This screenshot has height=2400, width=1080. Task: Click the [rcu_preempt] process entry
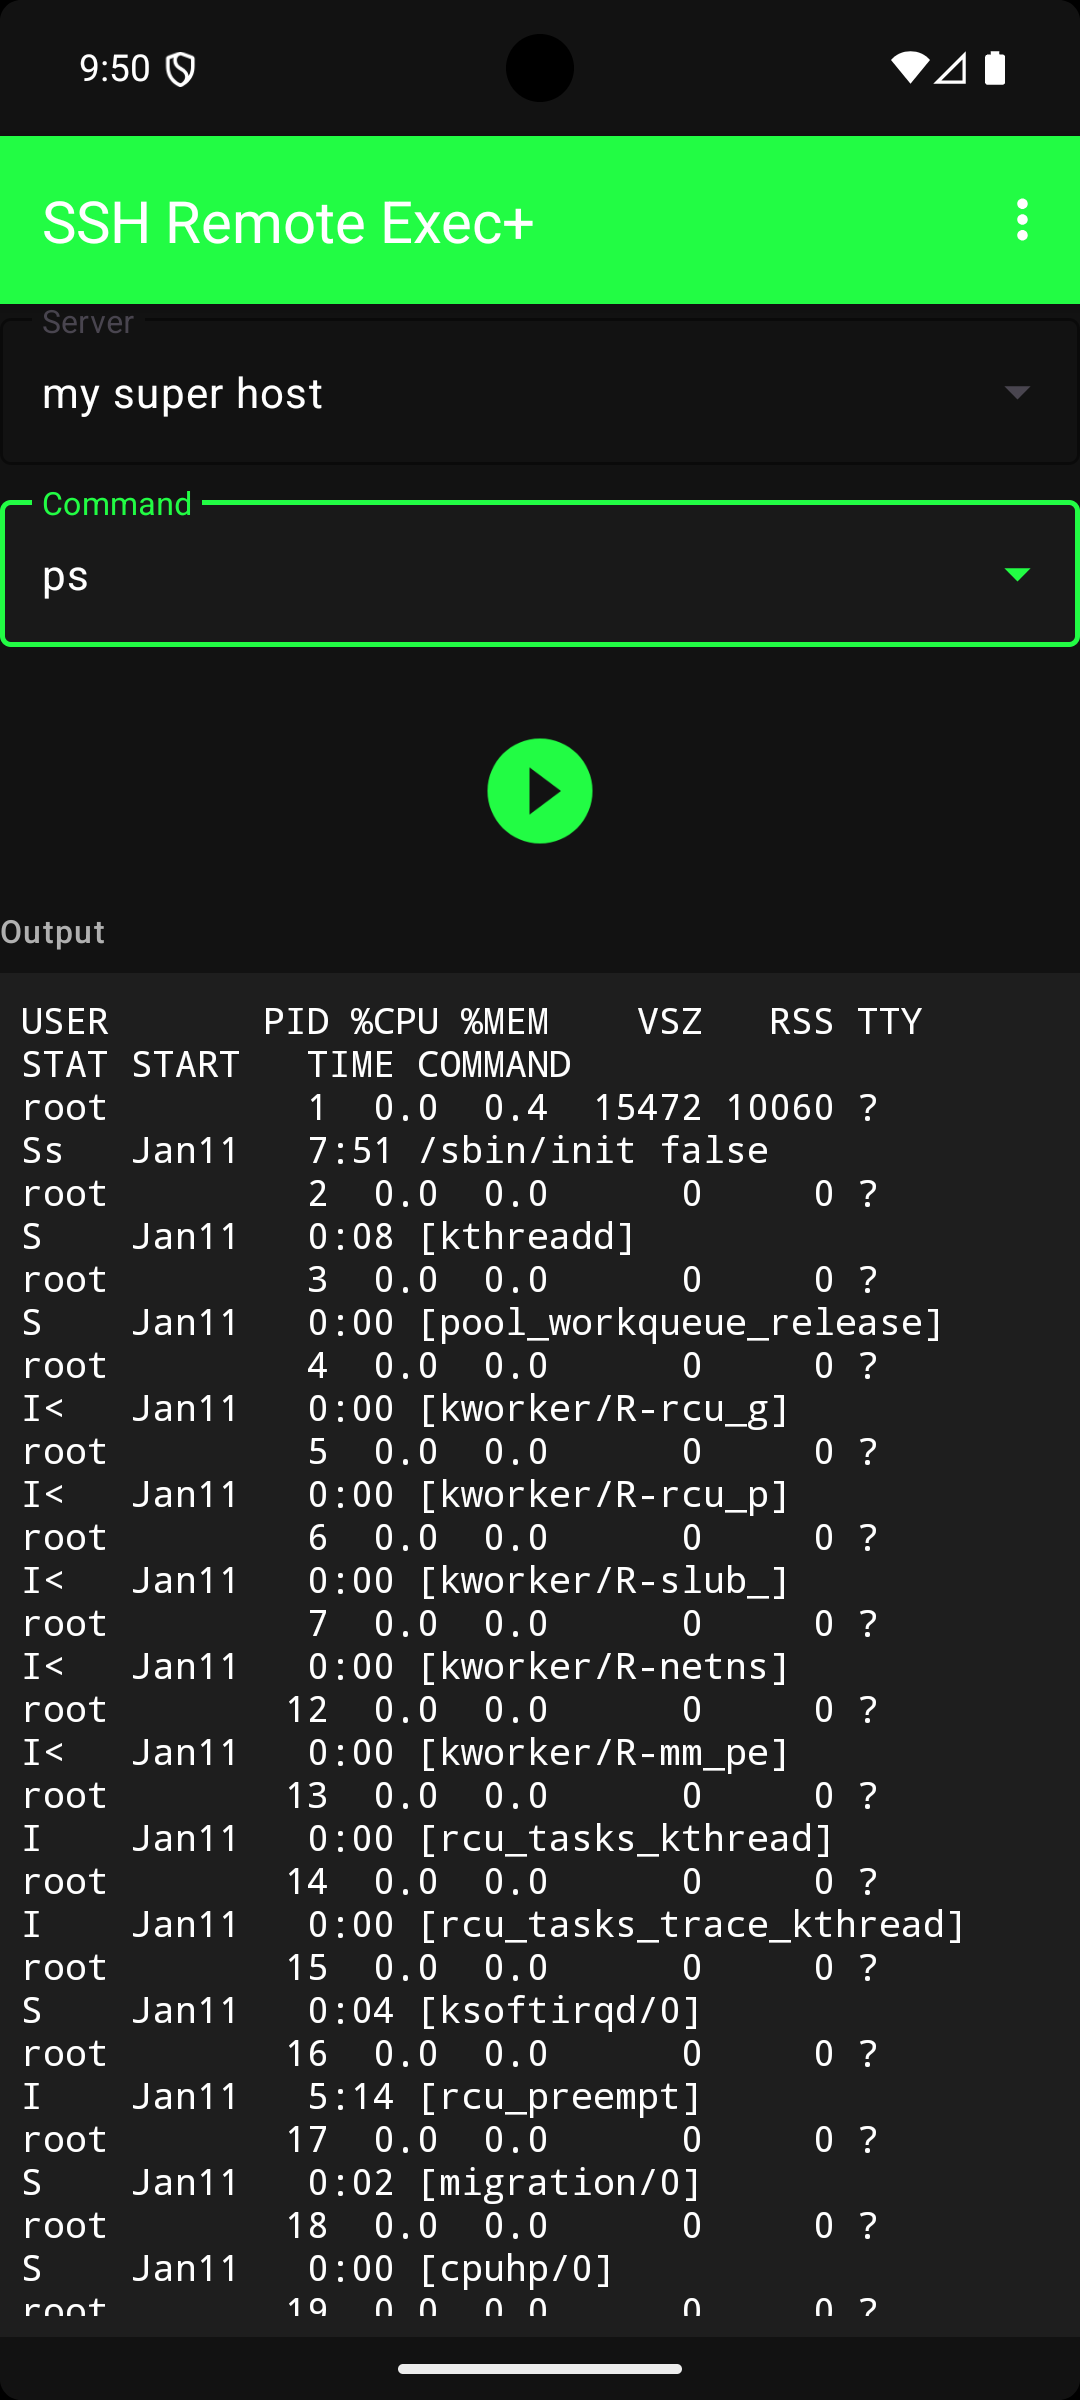[560, 2096]
